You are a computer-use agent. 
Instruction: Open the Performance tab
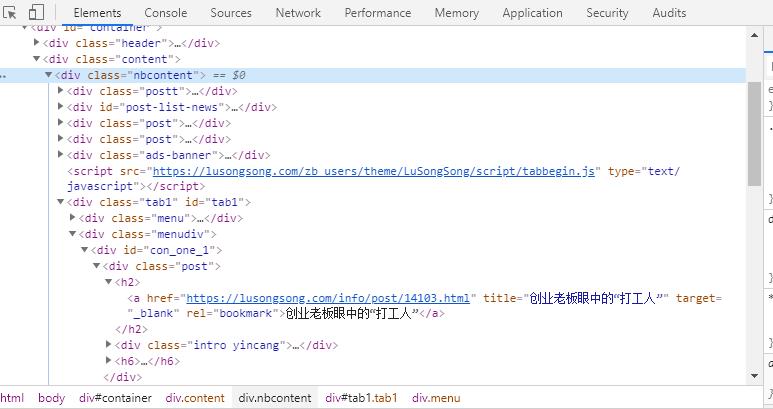[378, 13]
